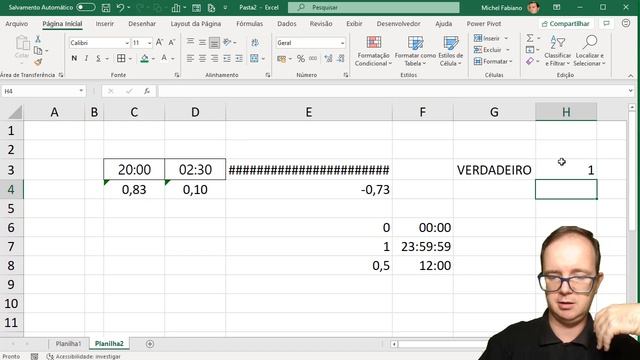Increase font size with larger A
Viewport: 640px width, 360px height.
tap(160, 42)
